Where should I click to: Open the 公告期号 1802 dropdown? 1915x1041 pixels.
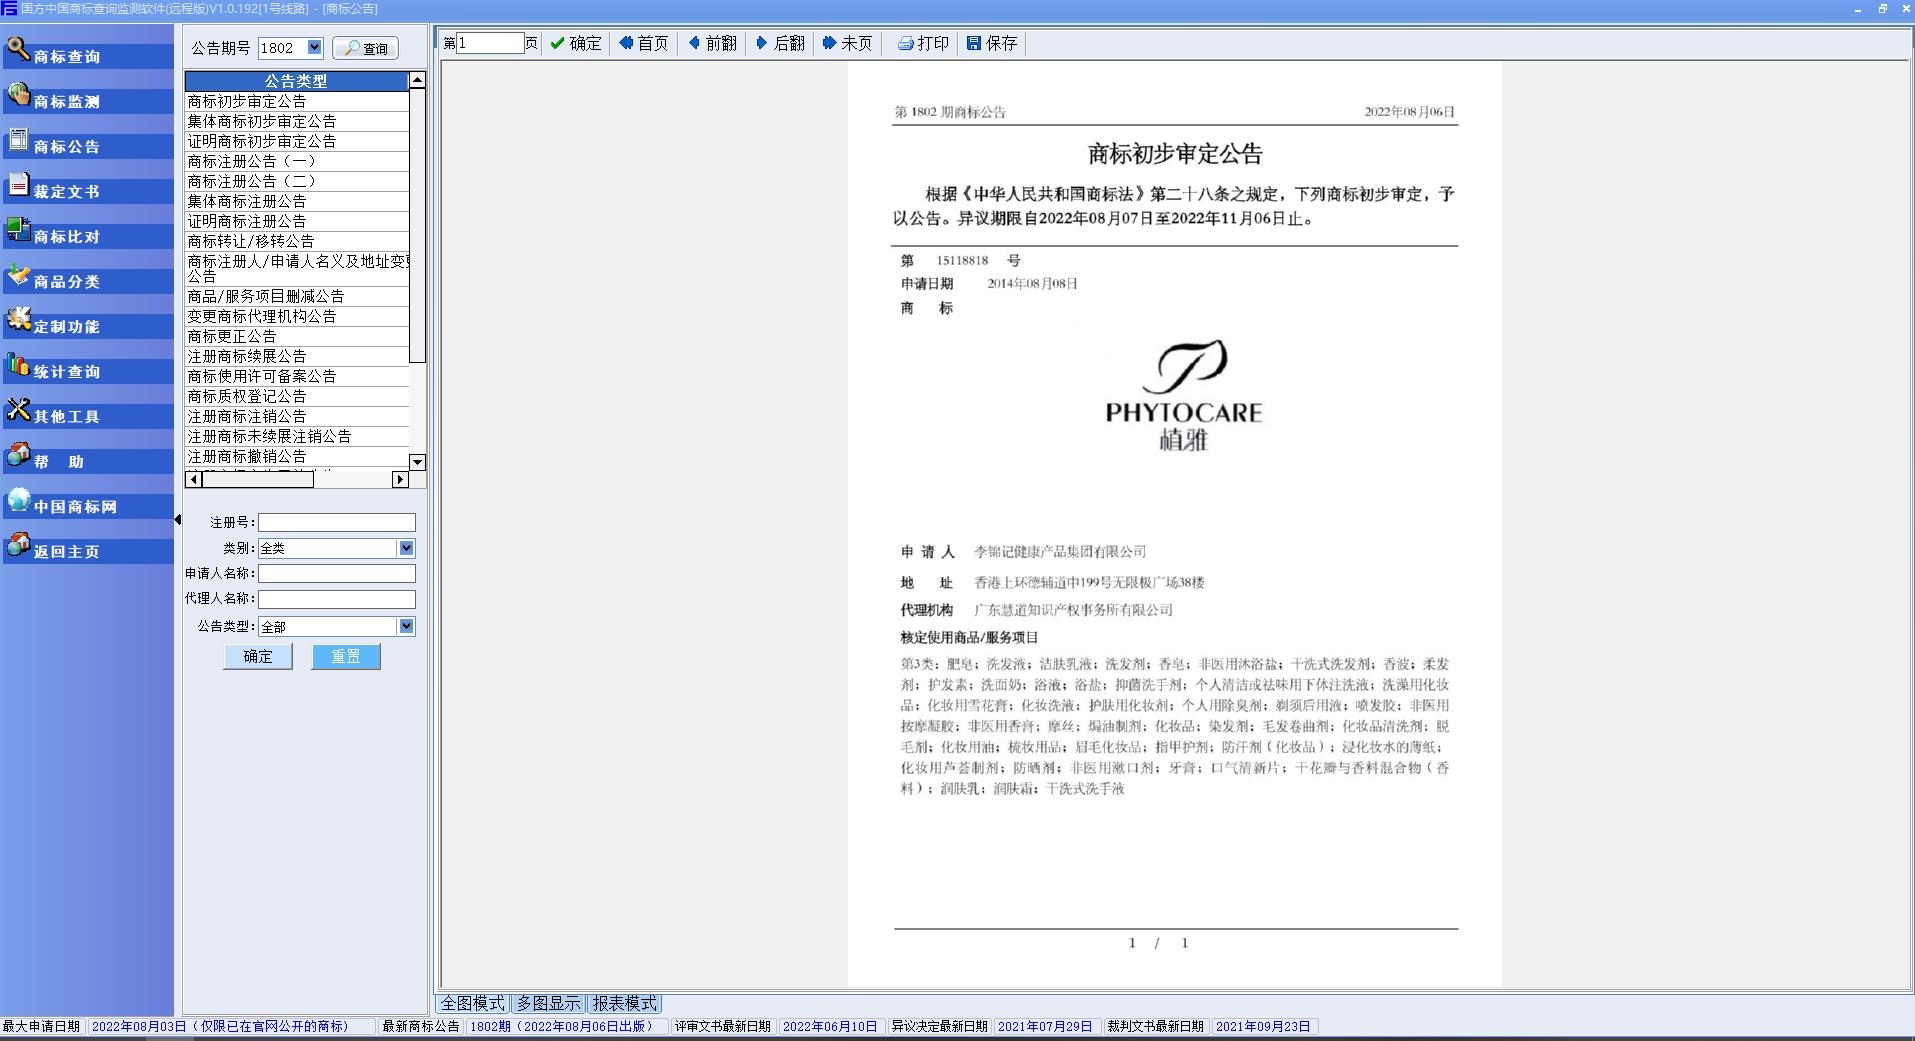click(315, 47)
